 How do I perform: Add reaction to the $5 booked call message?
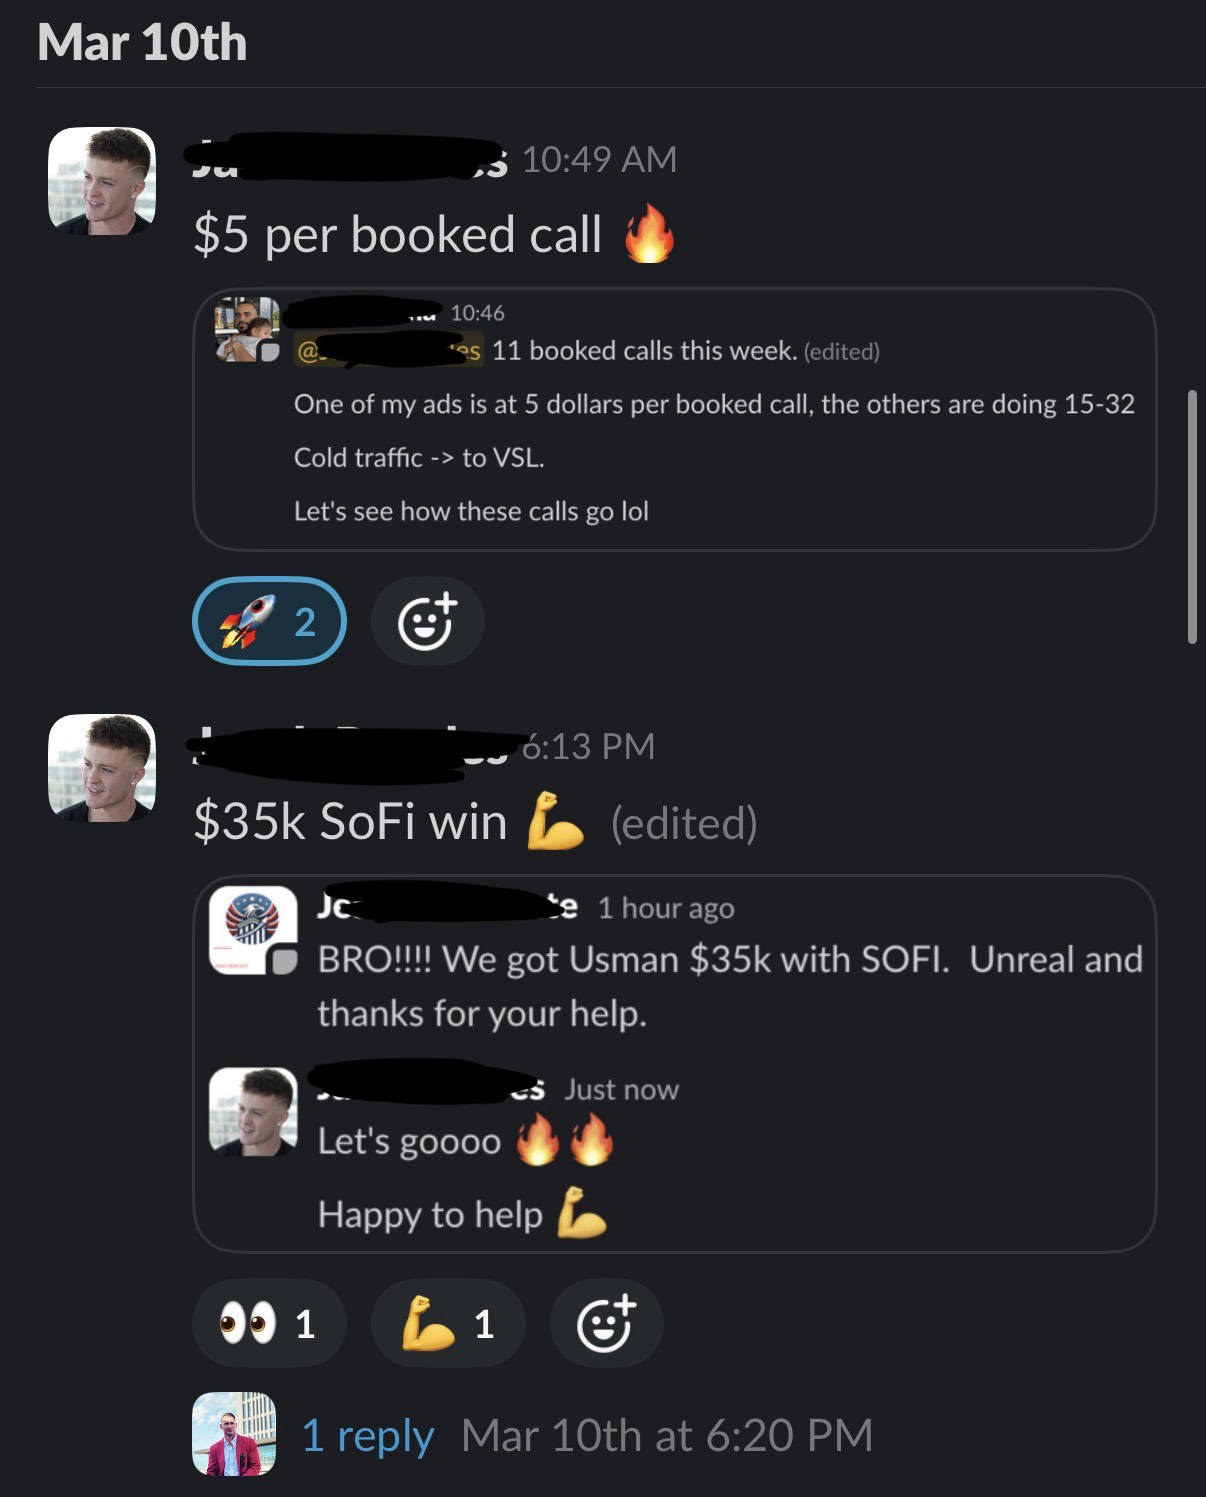[x=428, y=621]
